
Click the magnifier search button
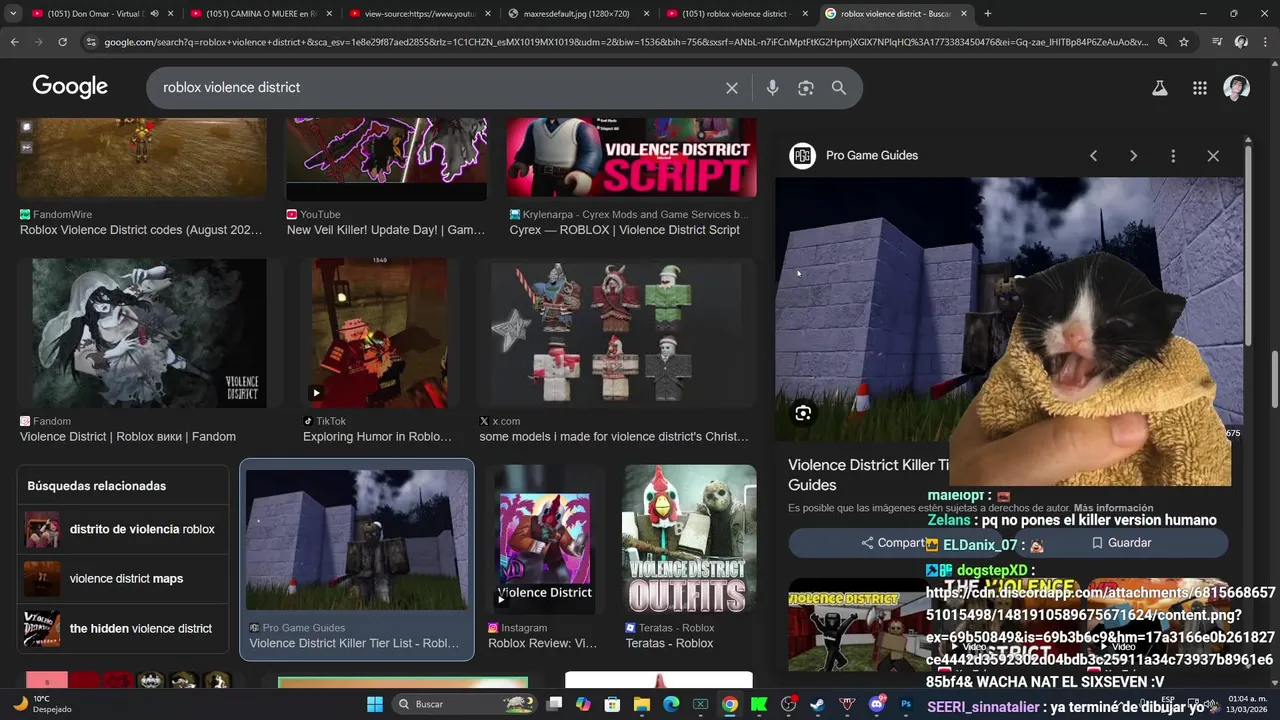click(x=839, y=88)
